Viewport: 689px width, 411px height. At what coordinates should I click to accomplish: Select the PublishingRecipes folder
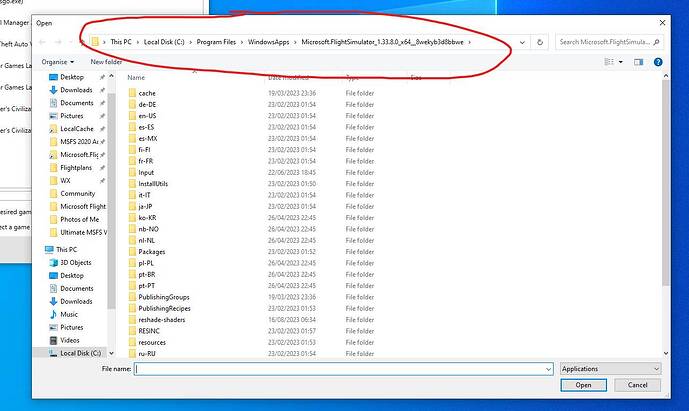point(164,309)
